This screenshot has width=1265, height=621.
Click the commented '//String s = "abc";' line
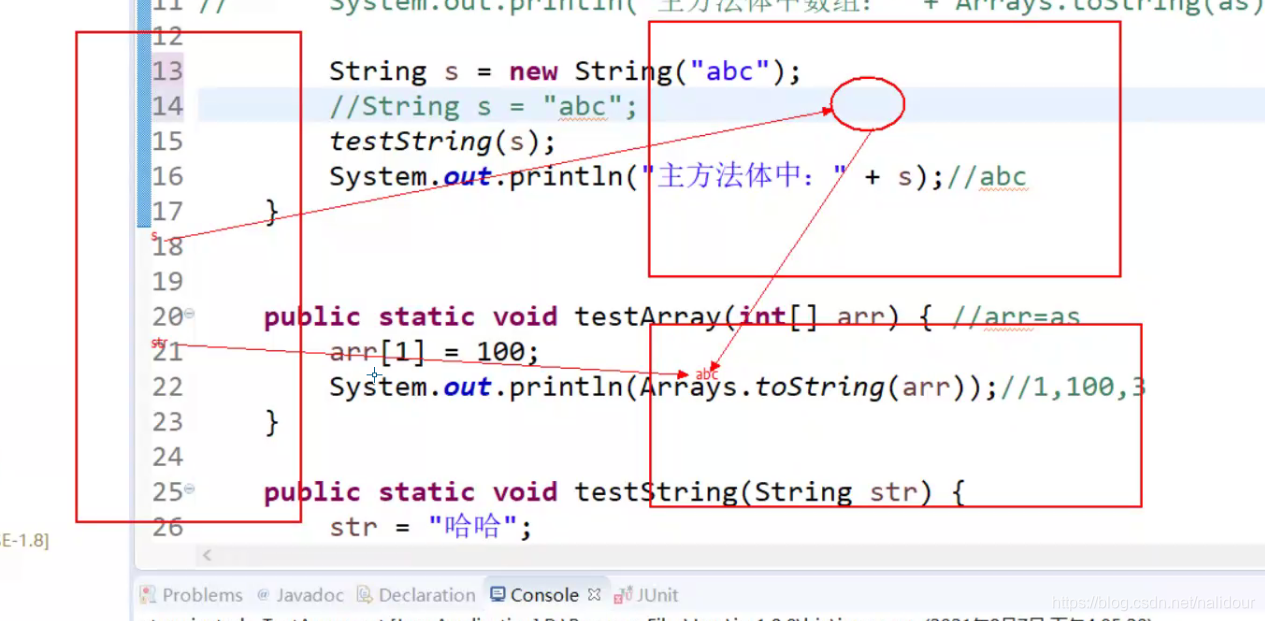[483, 106]
